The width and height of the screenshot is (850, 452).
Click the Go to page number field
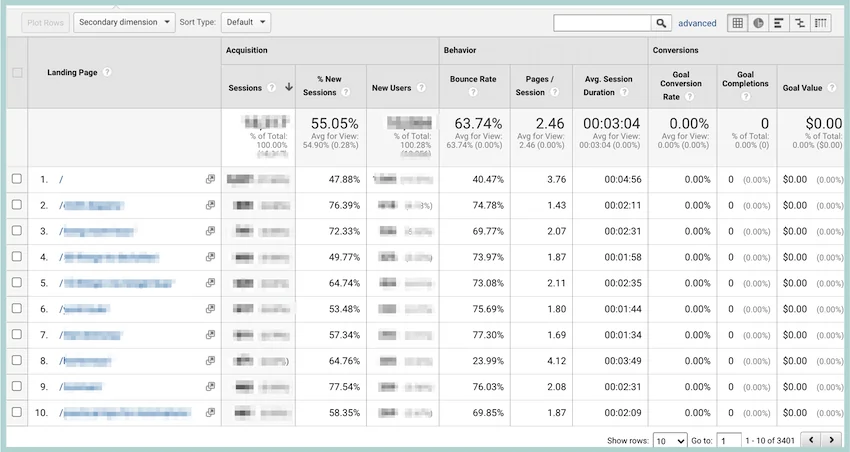(729, 441)
